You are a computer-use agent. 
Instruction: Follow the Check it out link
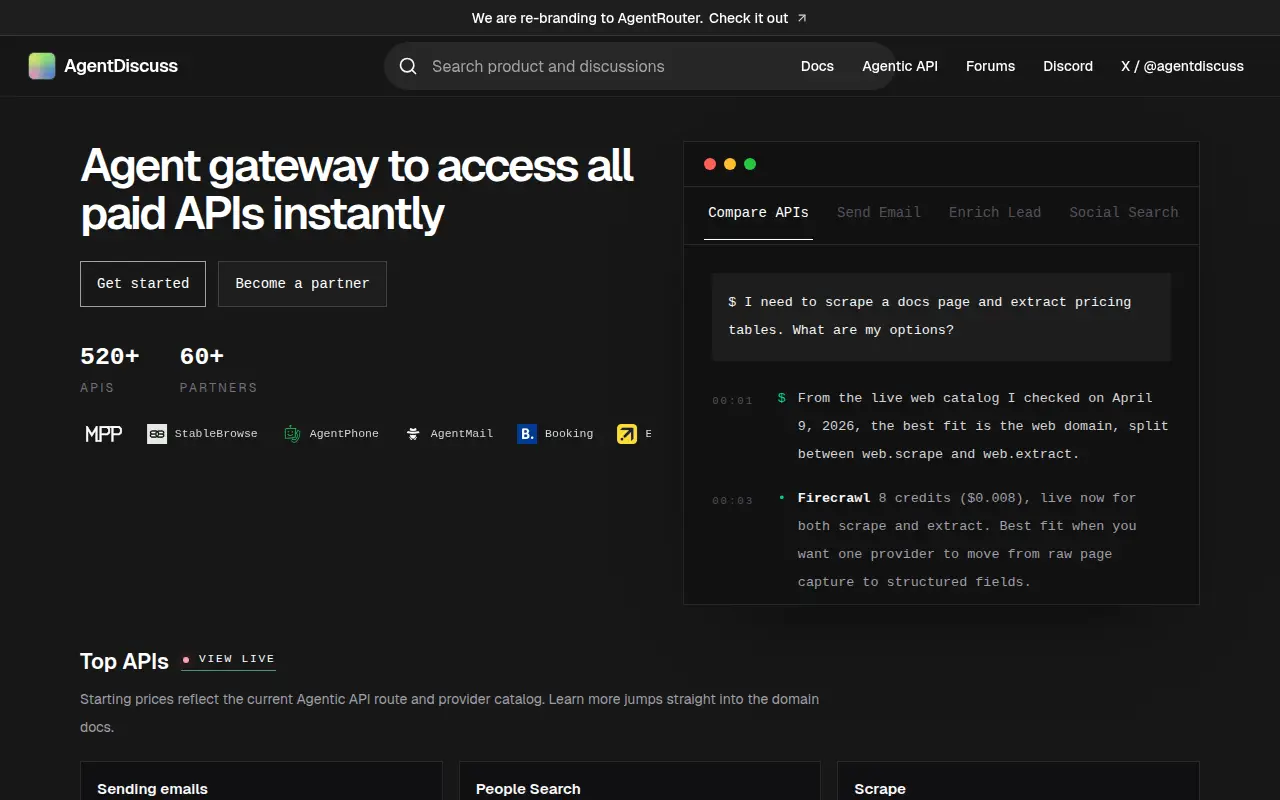(x=748, y=18)
